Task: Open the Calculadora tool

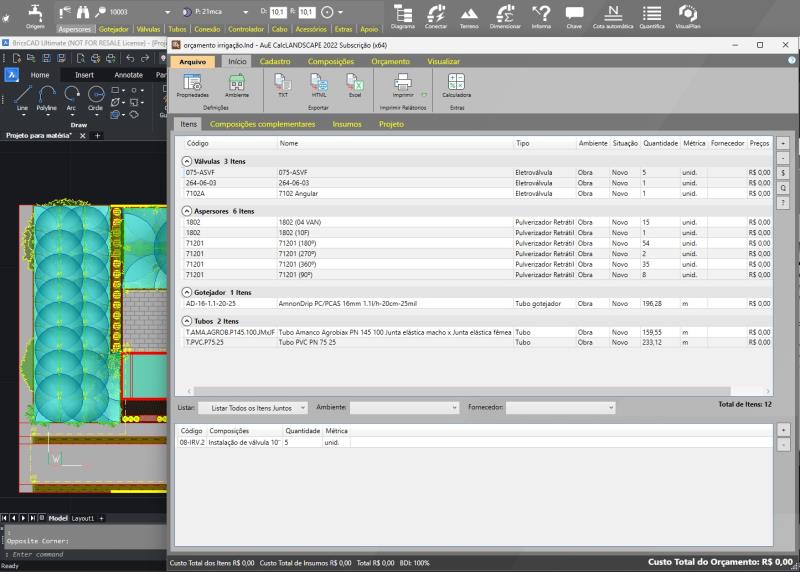Action: click(x=456, y=85)
